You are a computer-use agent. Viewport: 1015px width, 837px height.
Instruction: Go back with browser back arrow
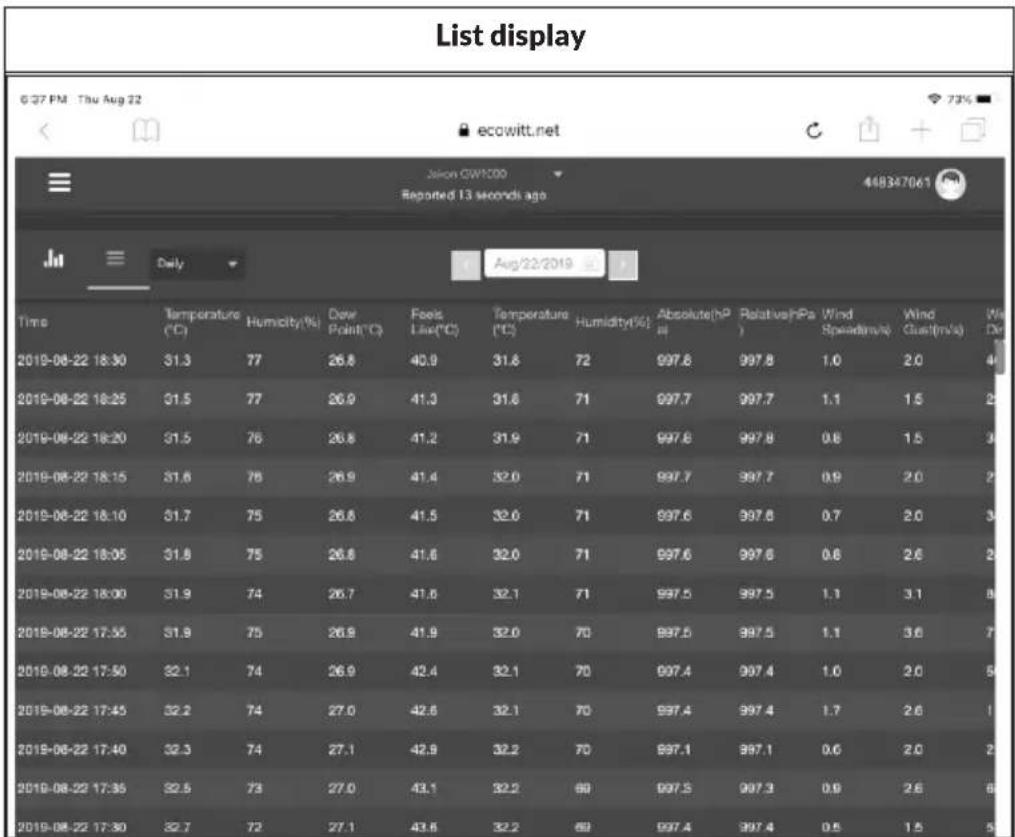[45, 131]
